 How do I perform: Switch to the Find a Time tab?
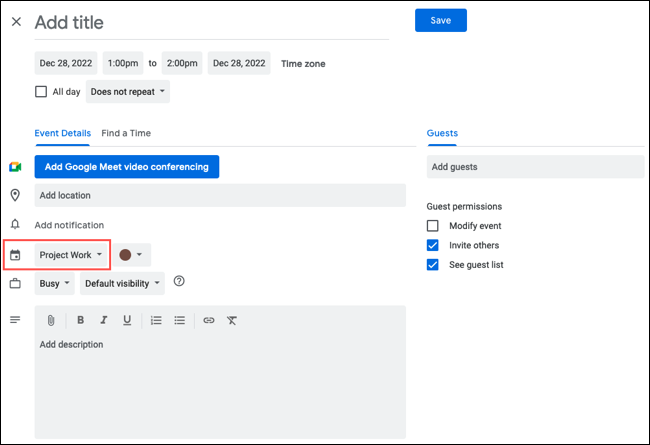126,133
